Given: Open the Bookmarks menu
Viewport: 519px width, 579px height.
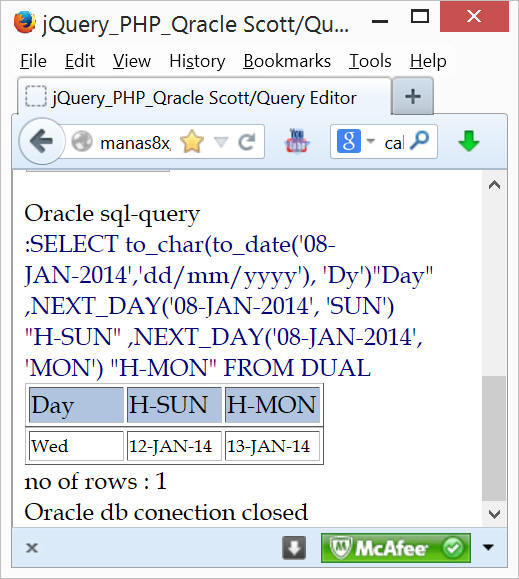Looking at the screenshot, I should click(287, 61).
